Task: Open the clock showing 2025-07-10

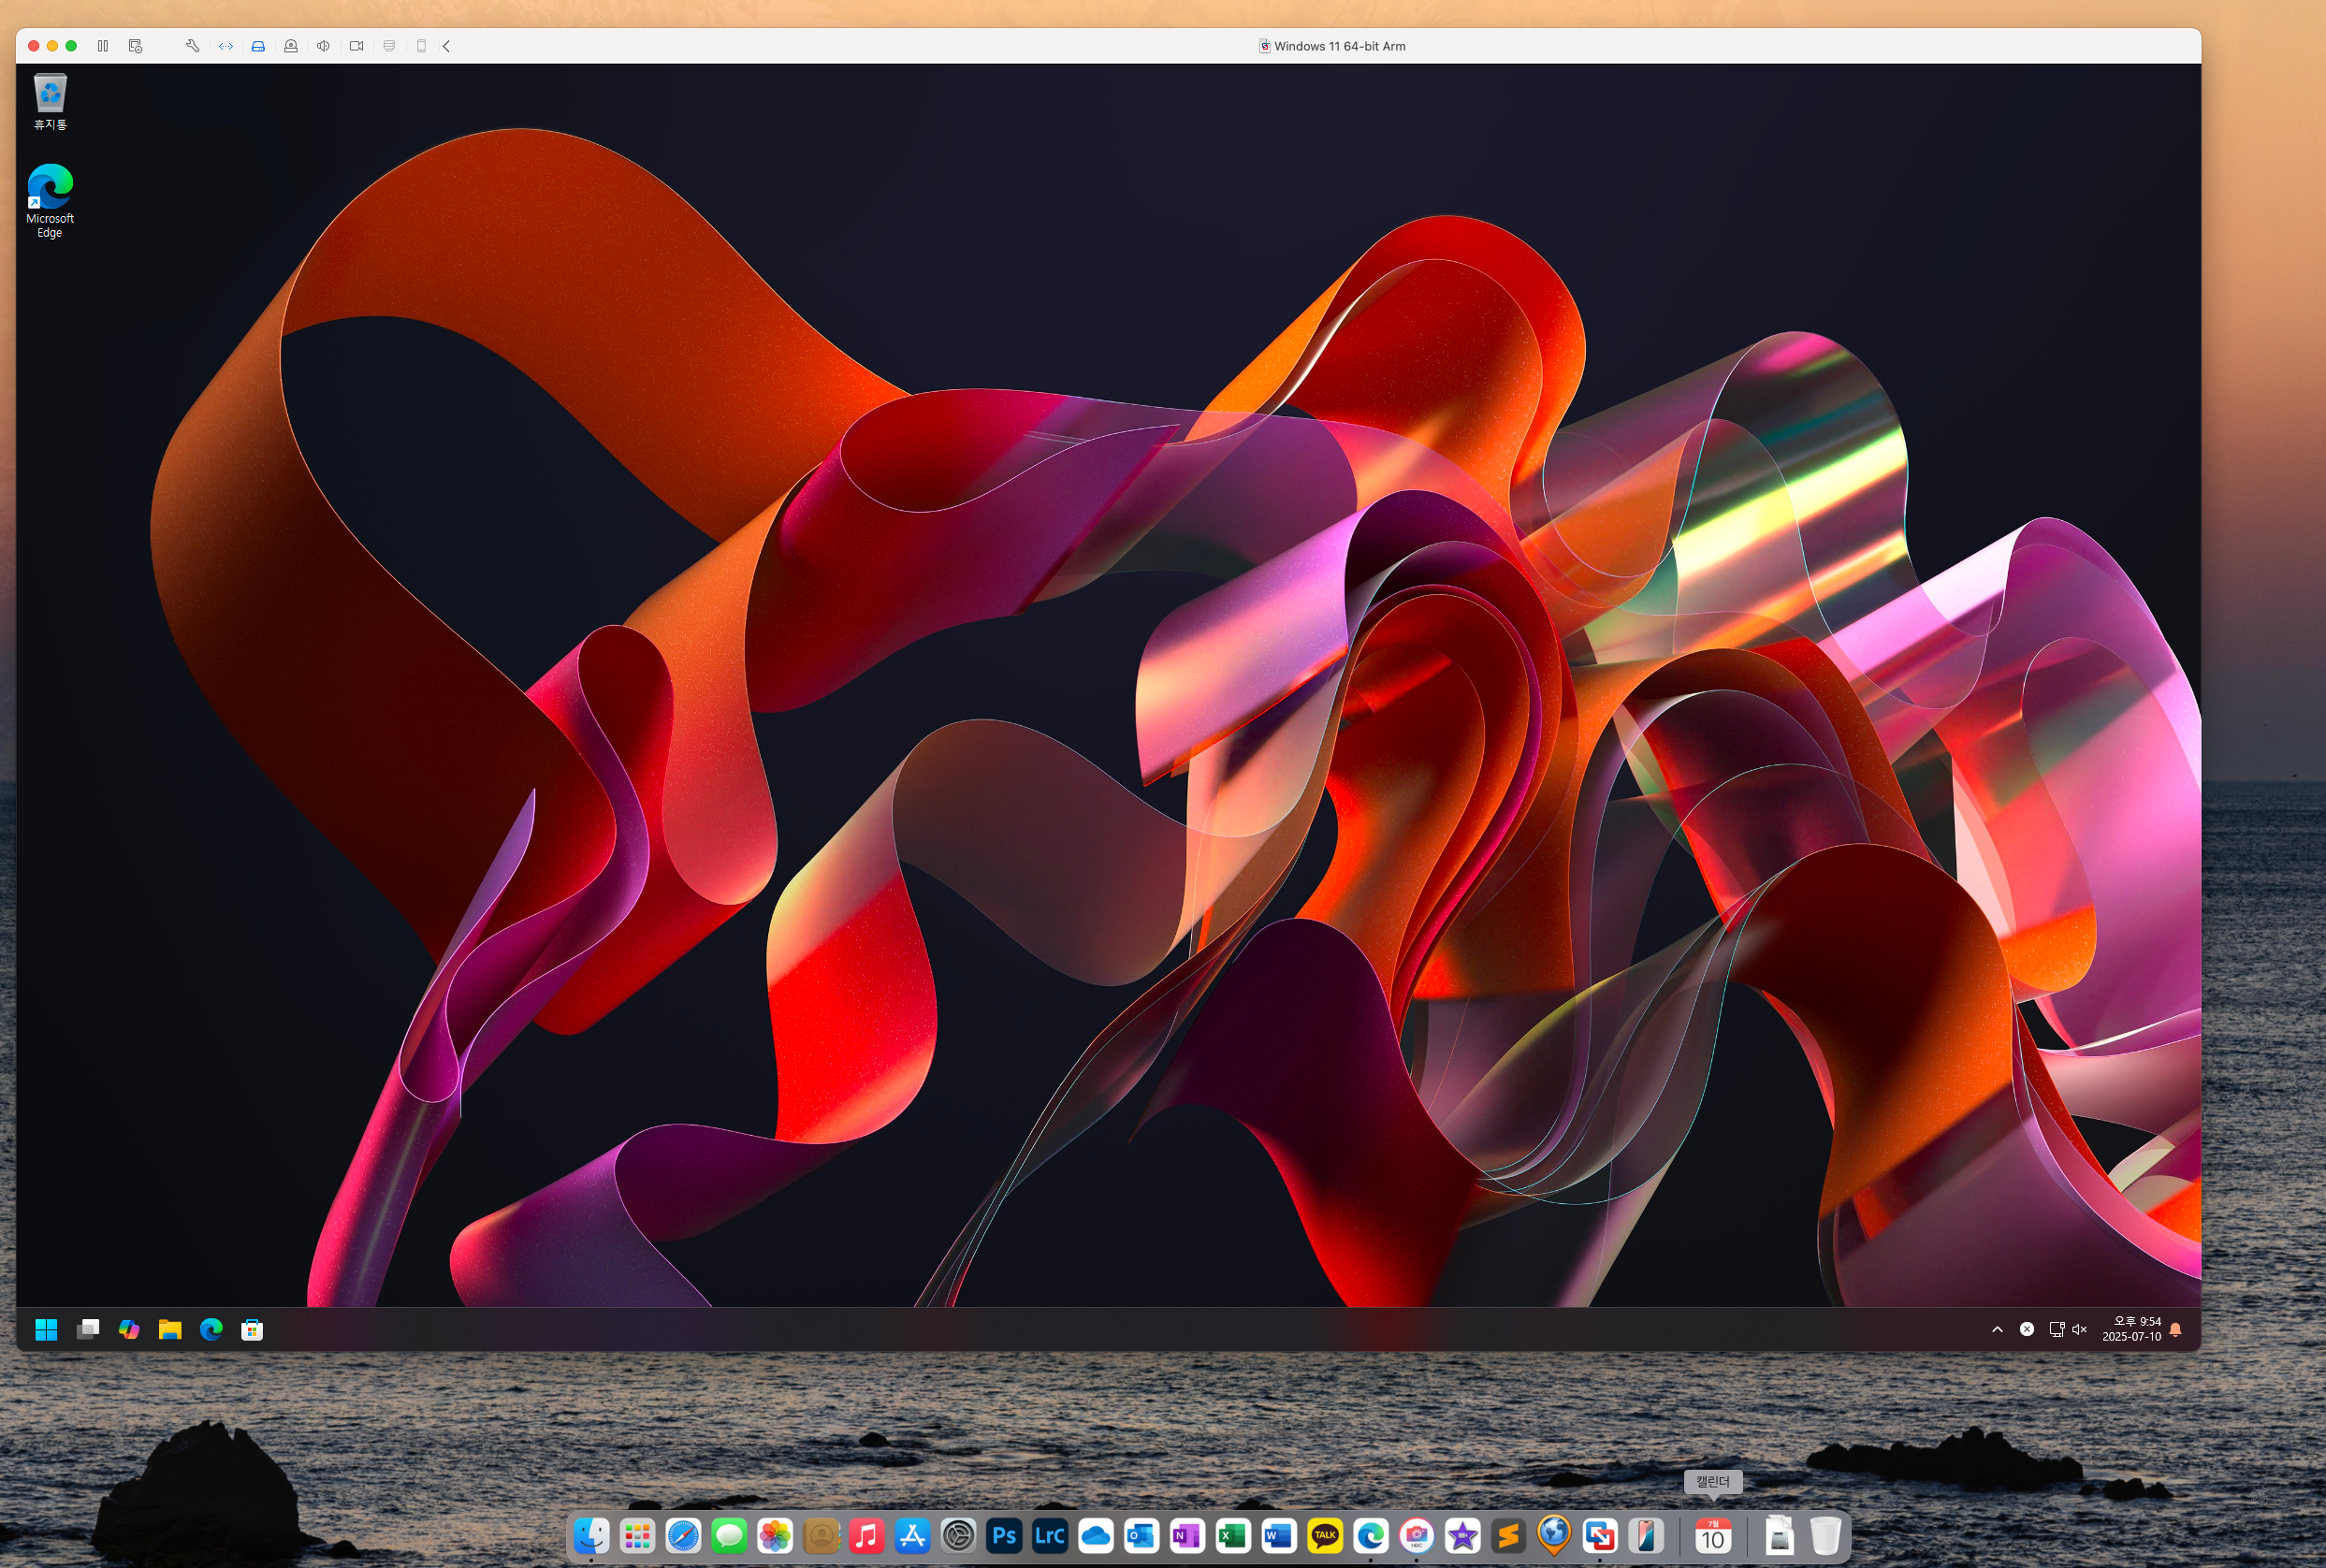Action: 2131,1329
